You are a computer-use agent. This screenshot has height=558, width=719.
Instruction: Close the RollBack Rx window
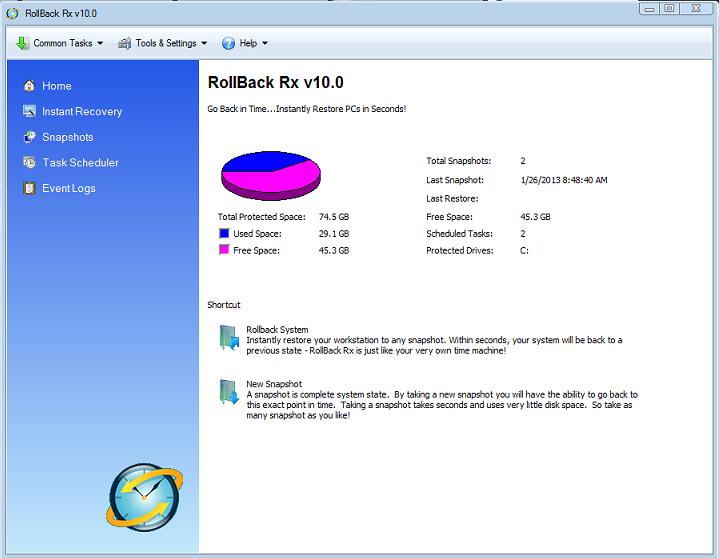pos(697,8)
